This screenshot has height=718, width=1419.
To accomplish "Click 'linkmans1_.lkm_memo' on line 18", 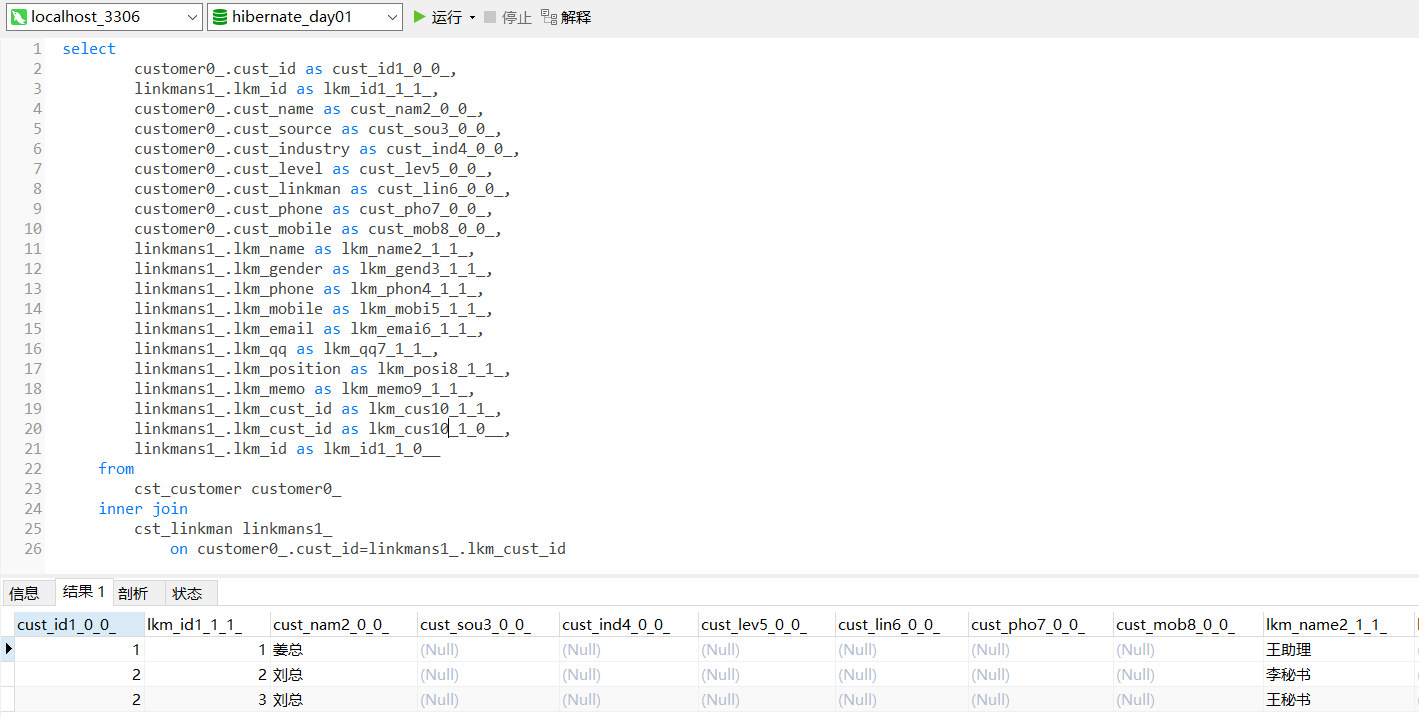I will [x=220, y=389].
